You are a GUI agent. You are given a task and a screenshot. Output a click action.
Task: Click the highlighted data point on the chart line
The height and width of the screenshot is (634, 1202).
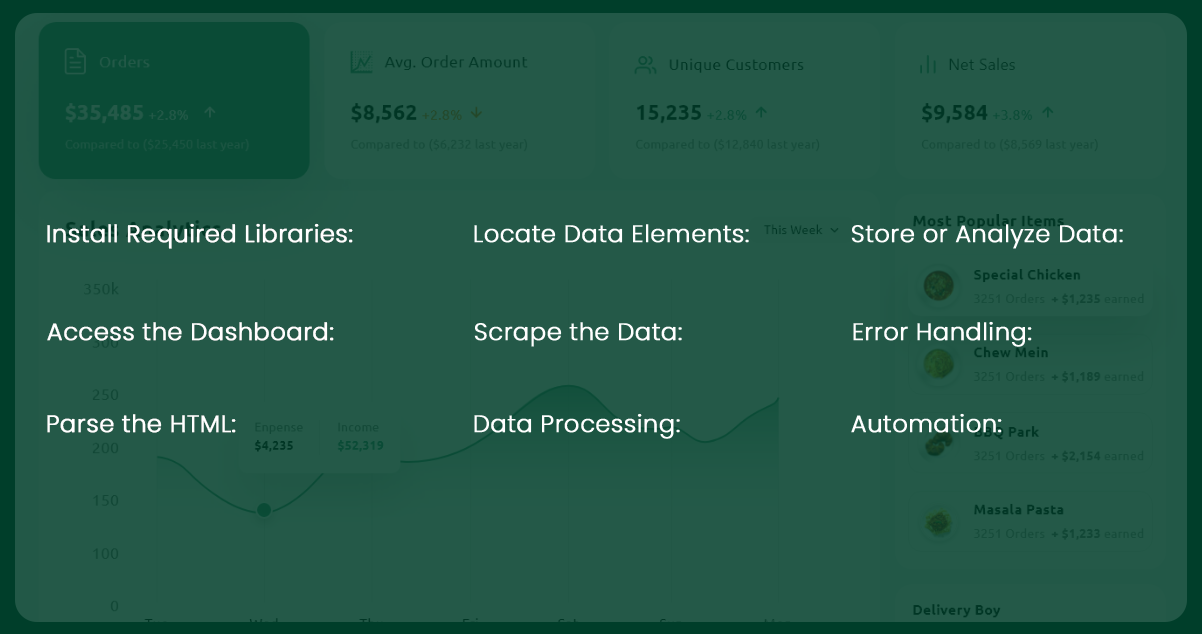click(264, 510)
